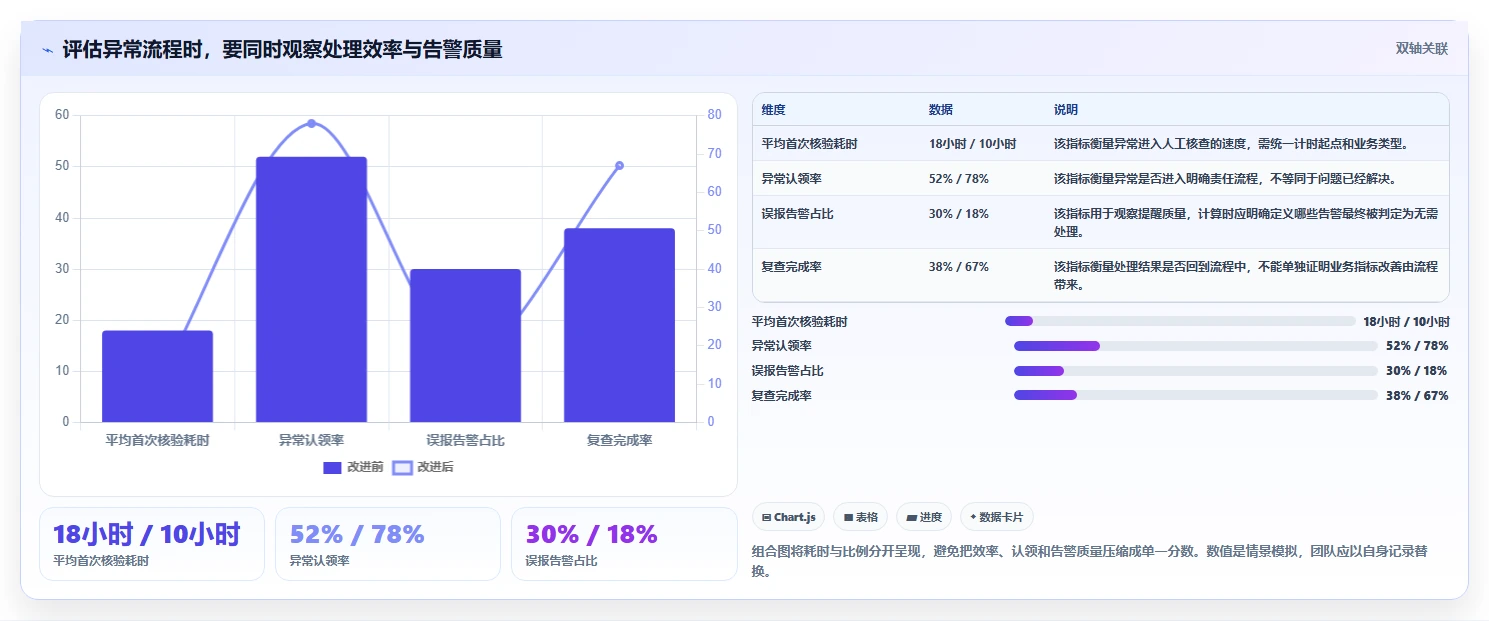Click the line point above 异常认领率 bar
The width and height of the screenshot is (1489, 621).
(311, 123)
